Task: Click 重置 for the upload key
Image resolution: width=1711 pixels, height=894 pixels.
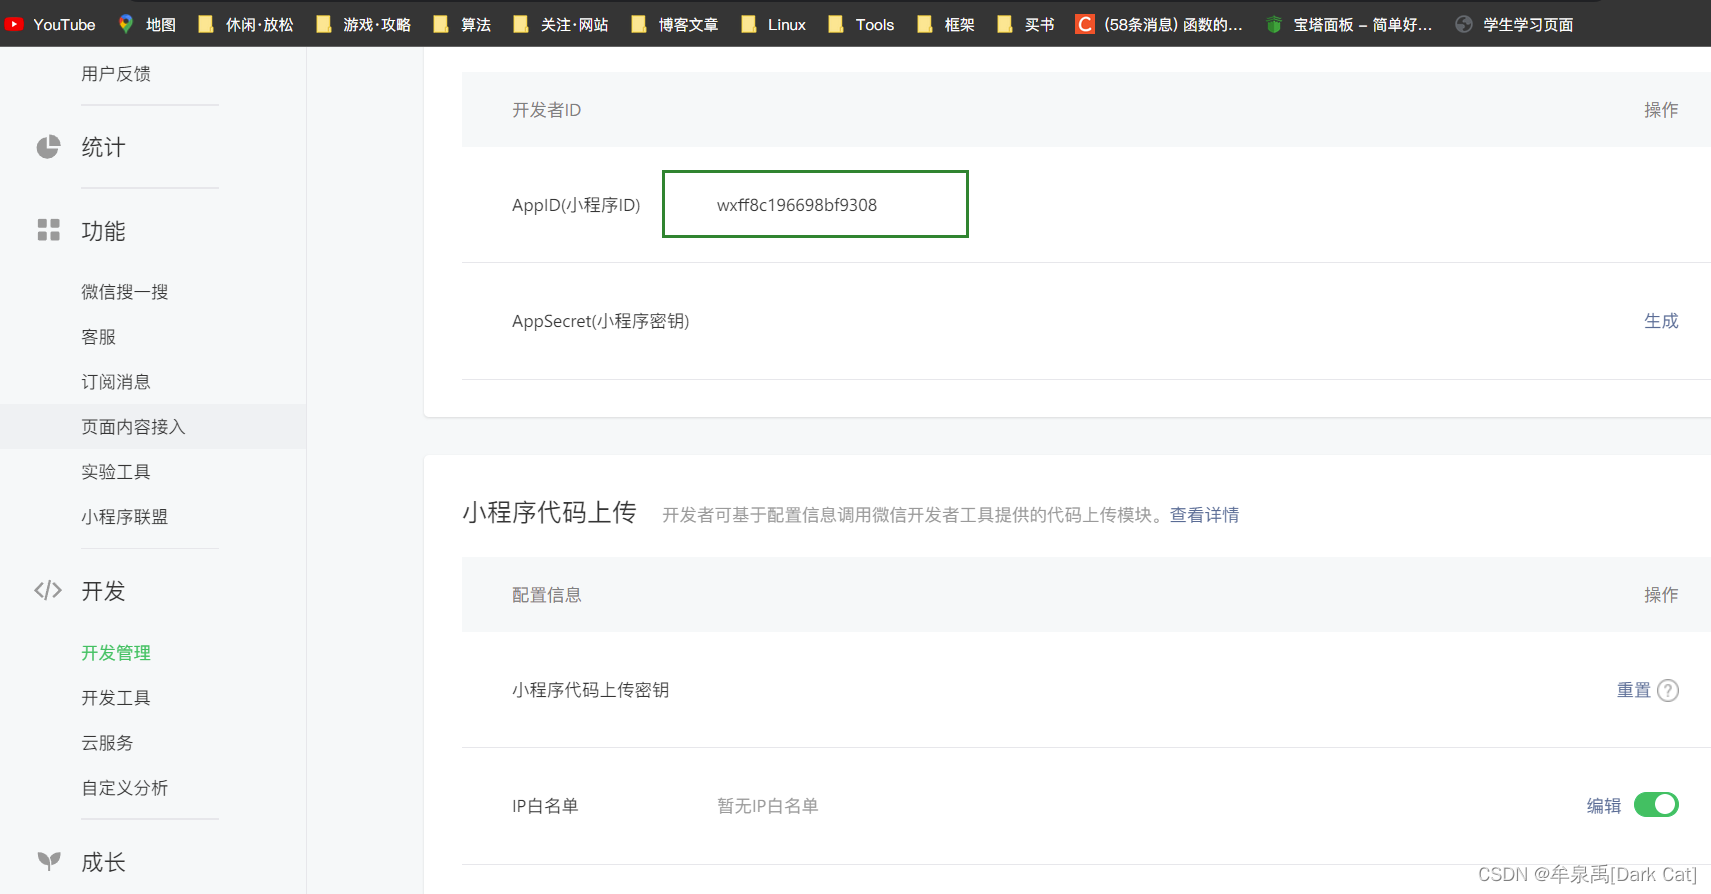Action: click(1634, 690)
